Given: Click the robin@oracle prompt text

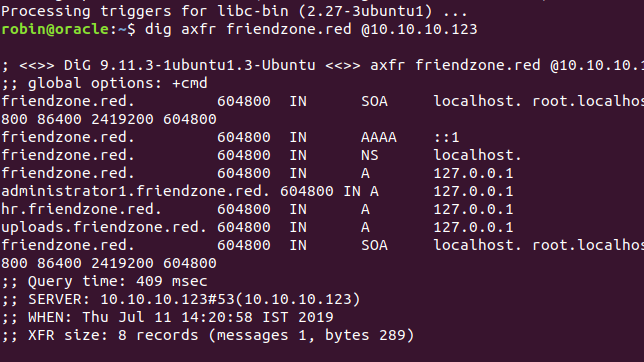Looking at the screenshot, I should [x=55, y=29].
